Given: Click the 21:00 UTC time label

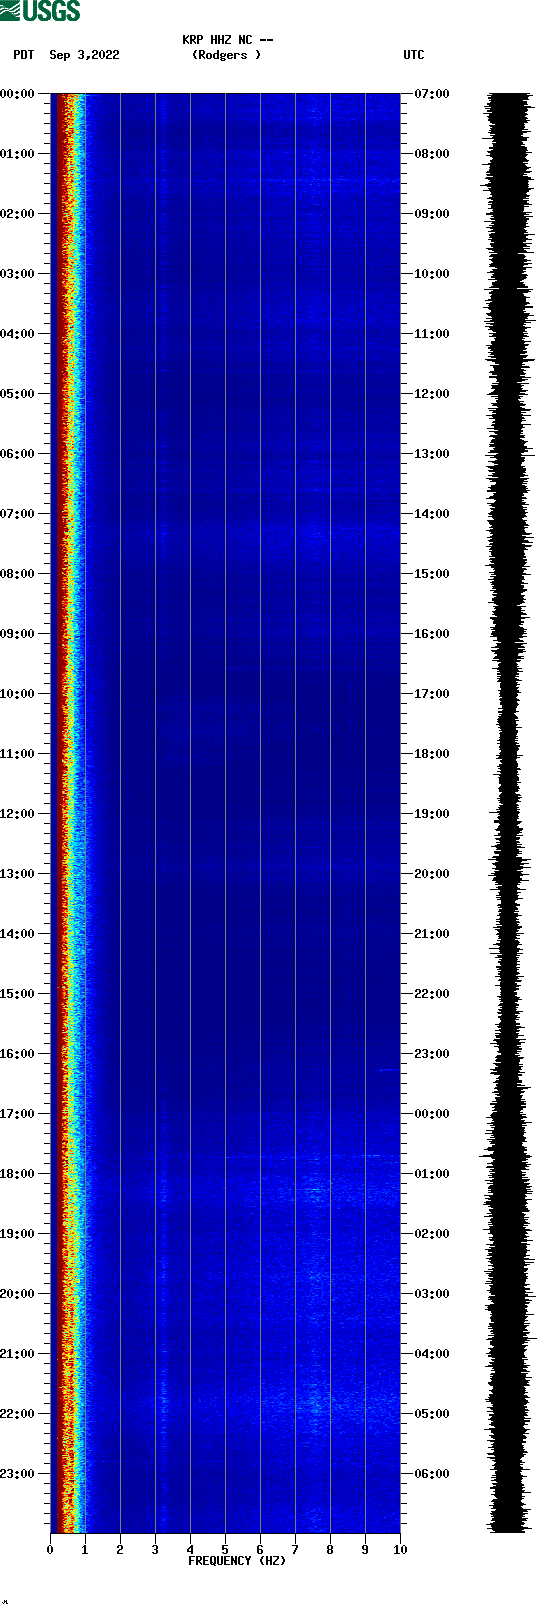Looking at the screenshot, I should (432, 934).
